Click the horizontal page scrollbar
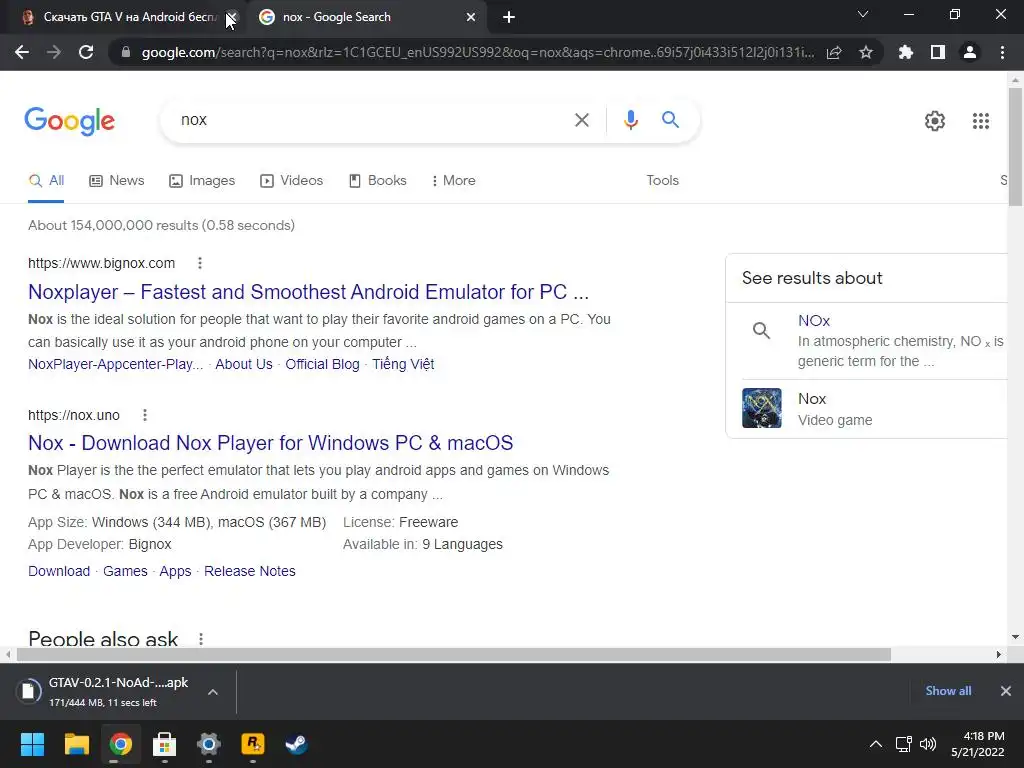Screen dimensions: 1024x768 click(454, 654)
